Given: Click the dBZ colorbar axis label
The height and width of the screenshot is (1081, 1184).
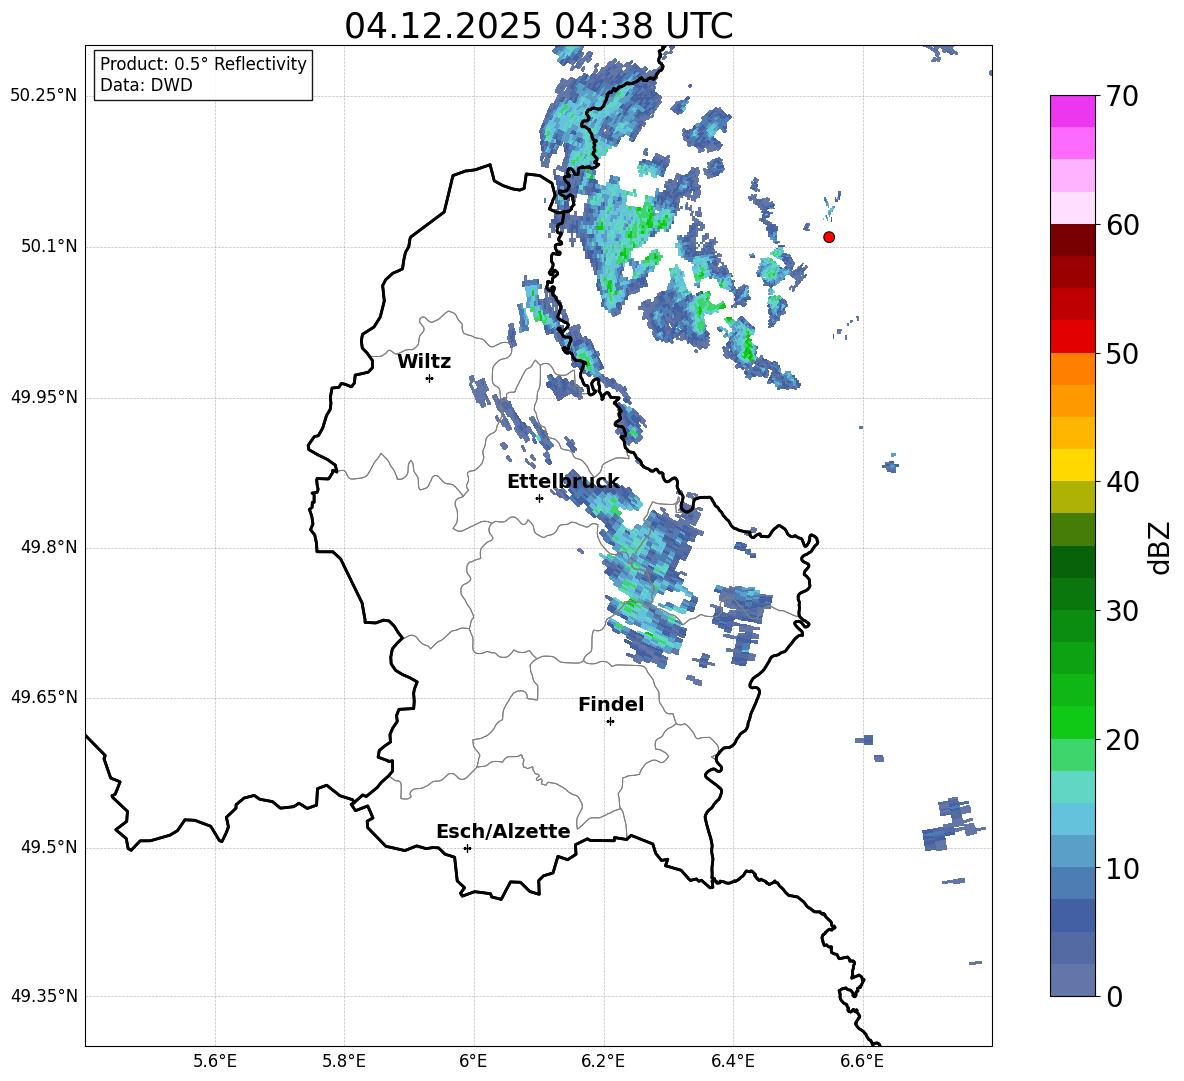Looking at the screenshot, I should [x=1159, y=547].
